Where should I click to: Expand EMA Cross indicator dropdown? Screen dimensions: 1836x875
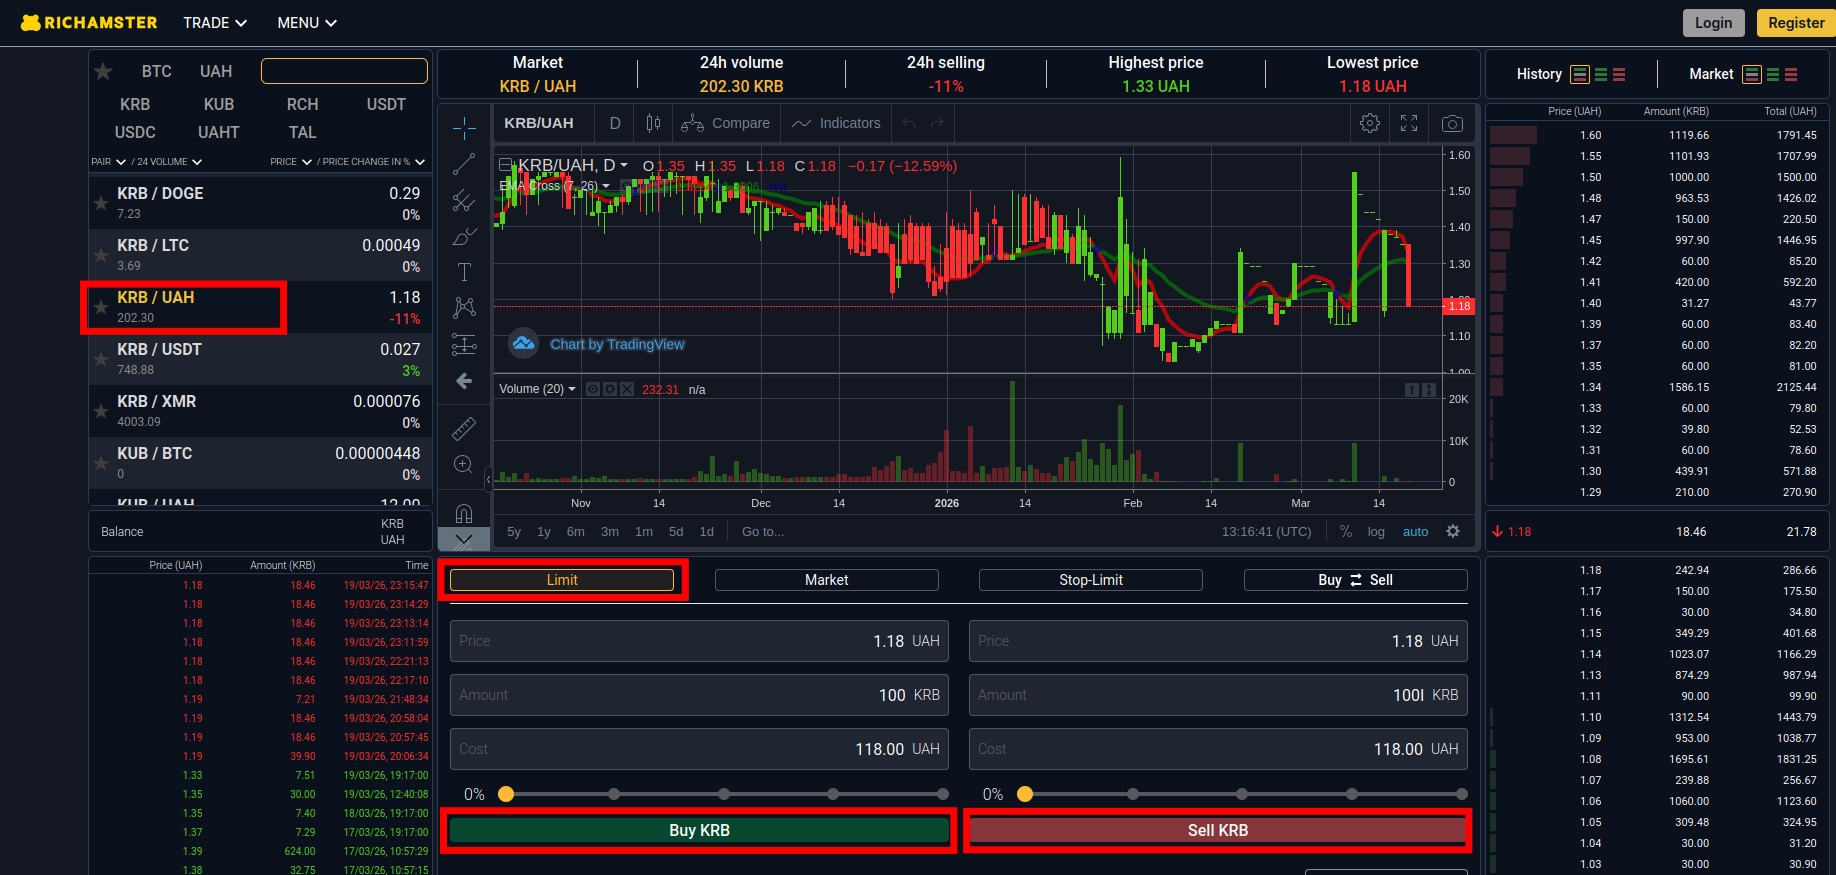[606, 186]
